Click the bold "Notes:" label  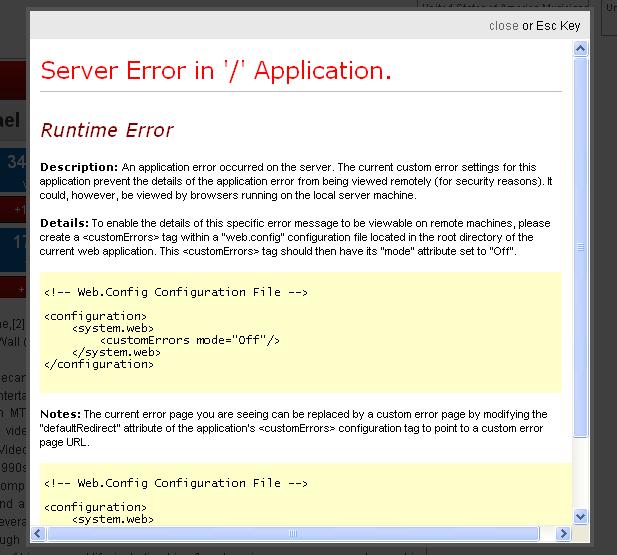coord(60,414)
